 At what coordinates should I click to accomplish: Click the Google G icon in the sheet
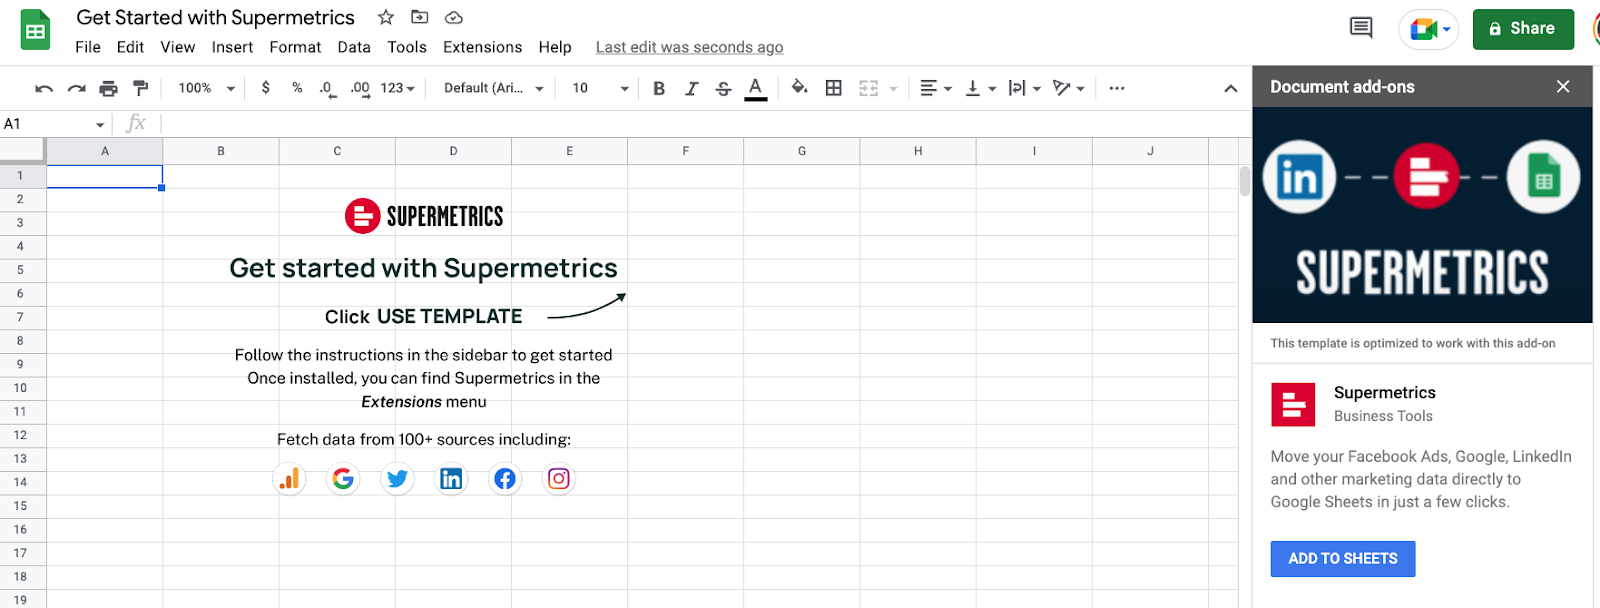(x=343, y=479)
